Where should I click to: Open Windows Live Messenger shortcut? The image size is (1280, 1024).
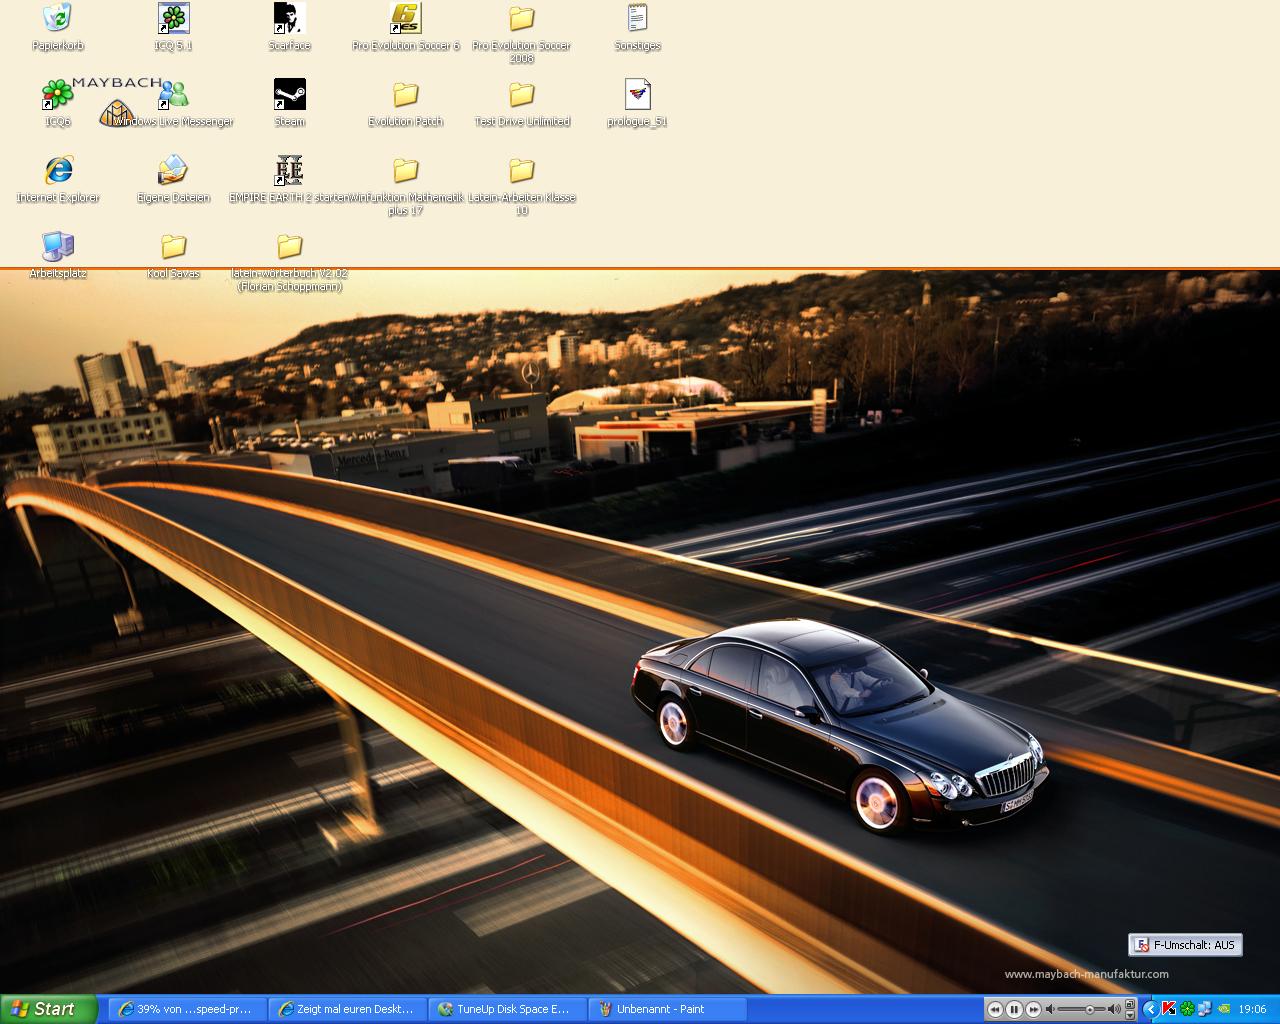[174, 104]
